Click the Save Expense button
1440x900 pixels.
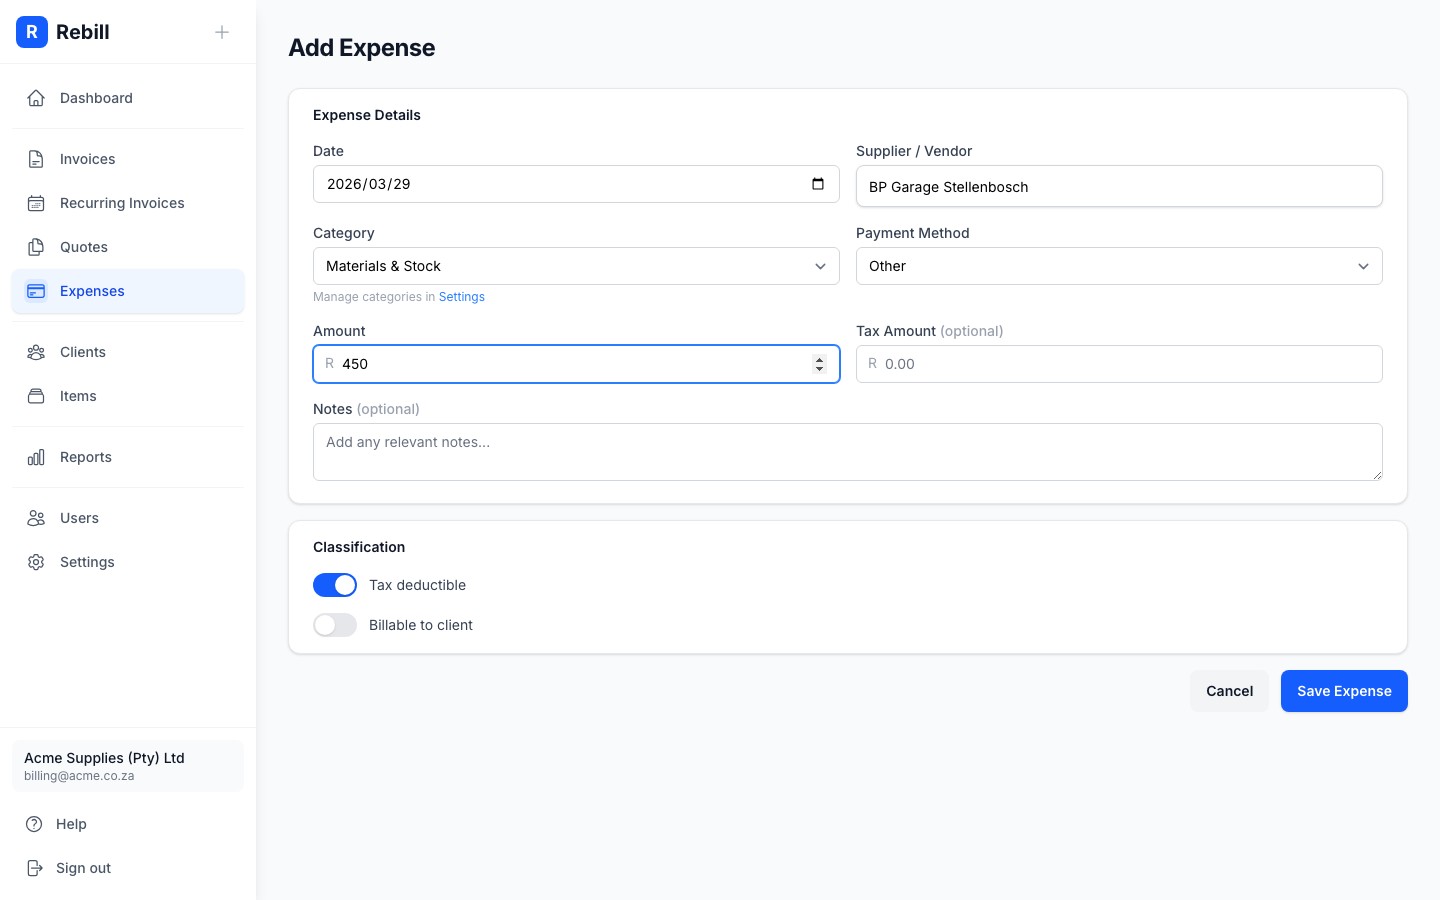pos(1344,691)
